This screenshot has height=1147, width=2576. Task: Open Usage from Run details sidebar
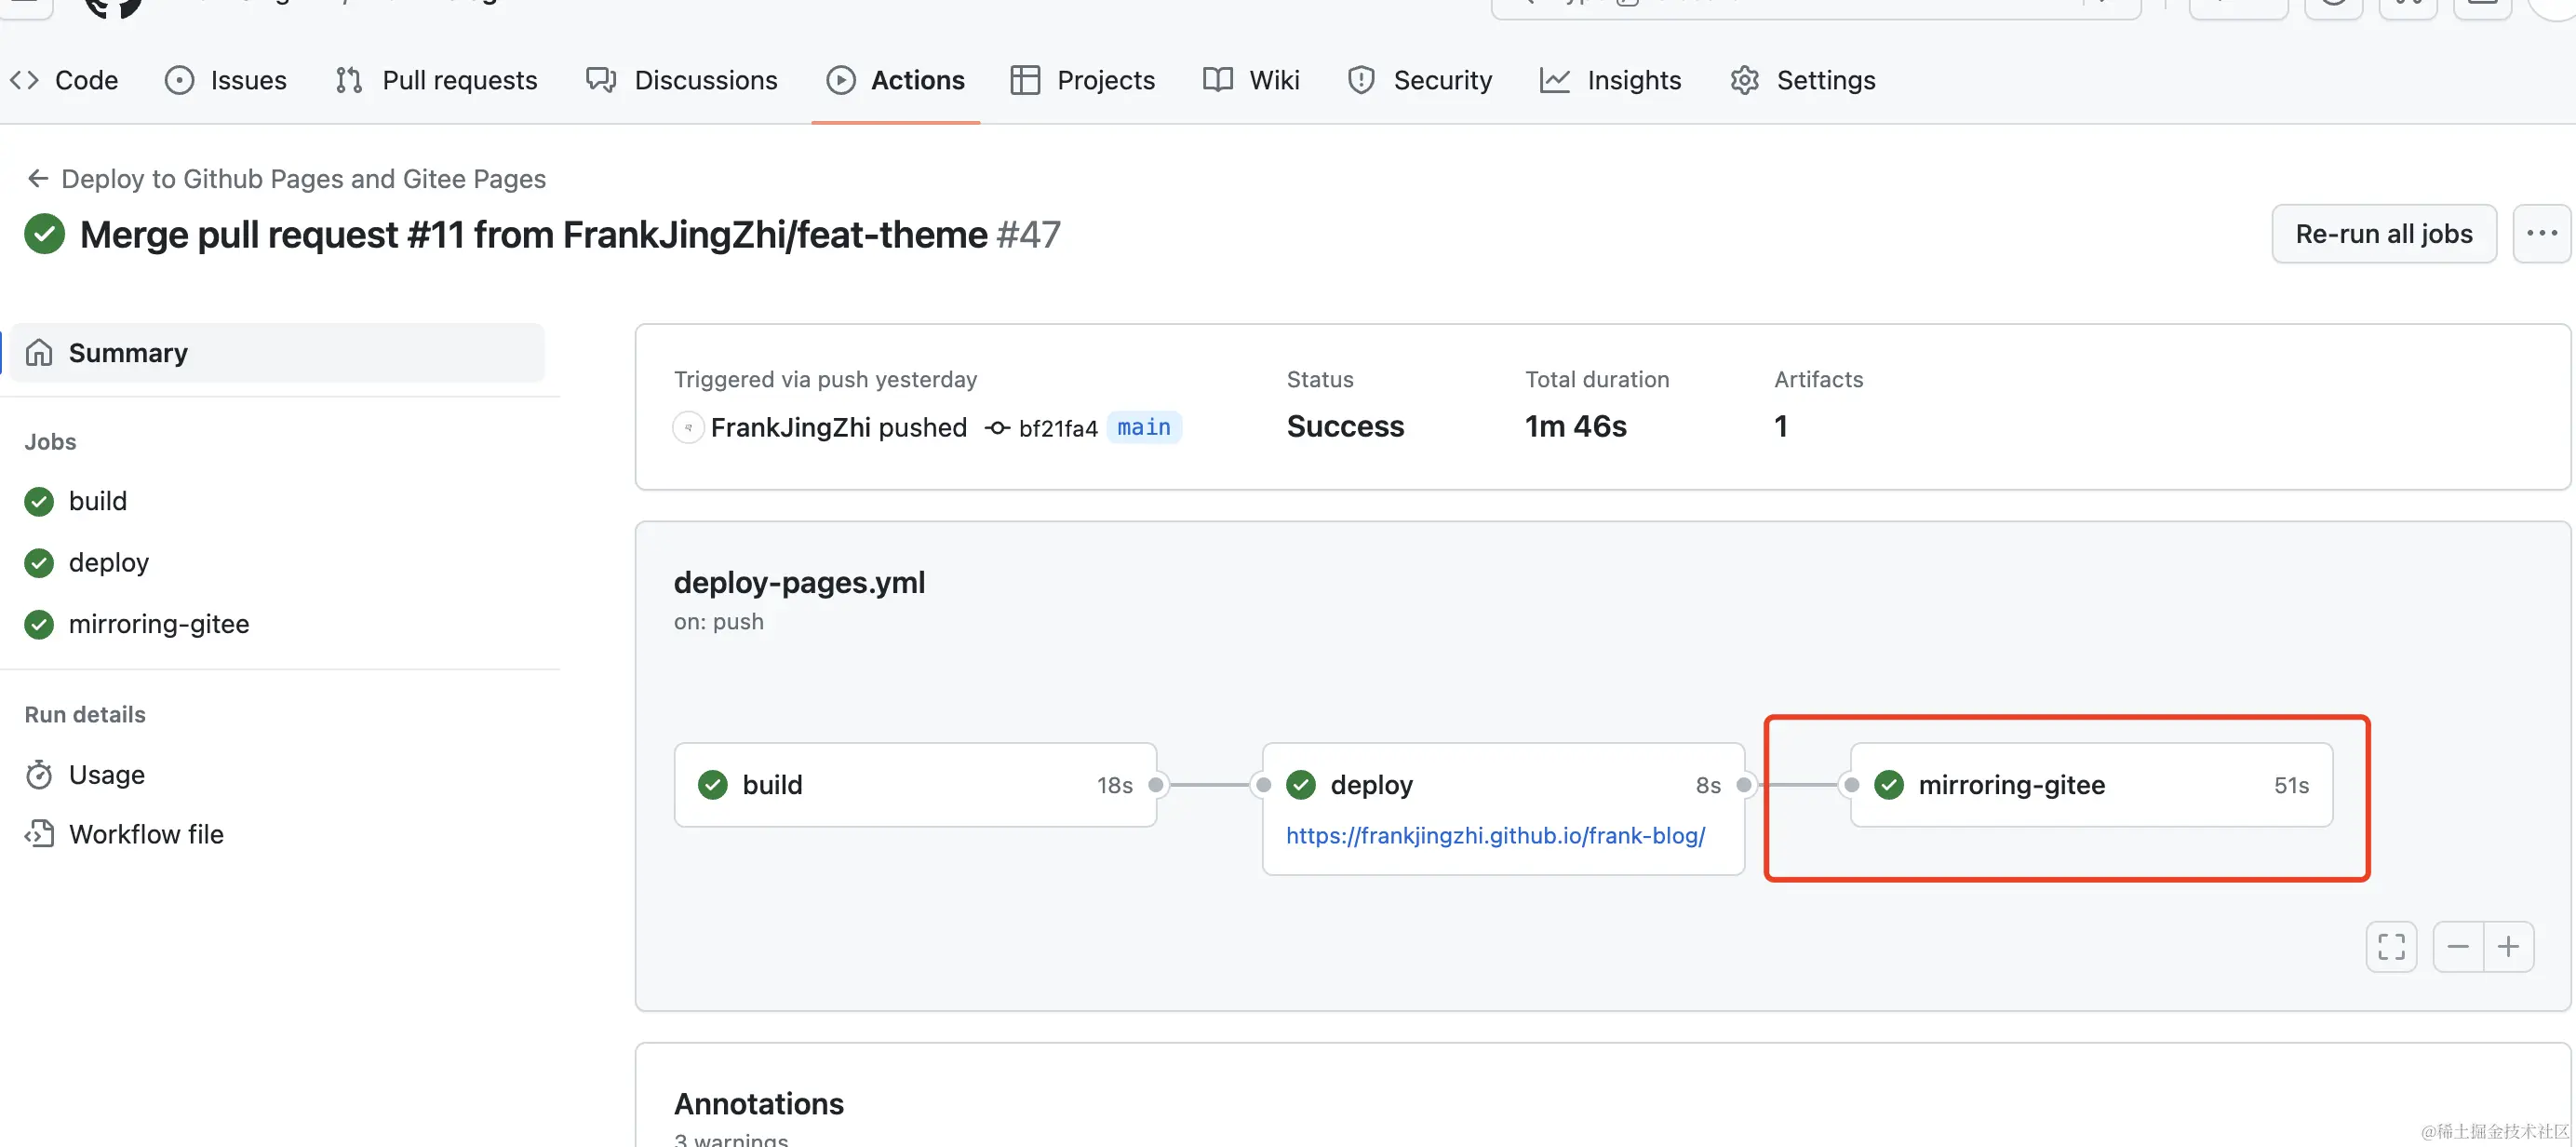[x=107, y=774]
